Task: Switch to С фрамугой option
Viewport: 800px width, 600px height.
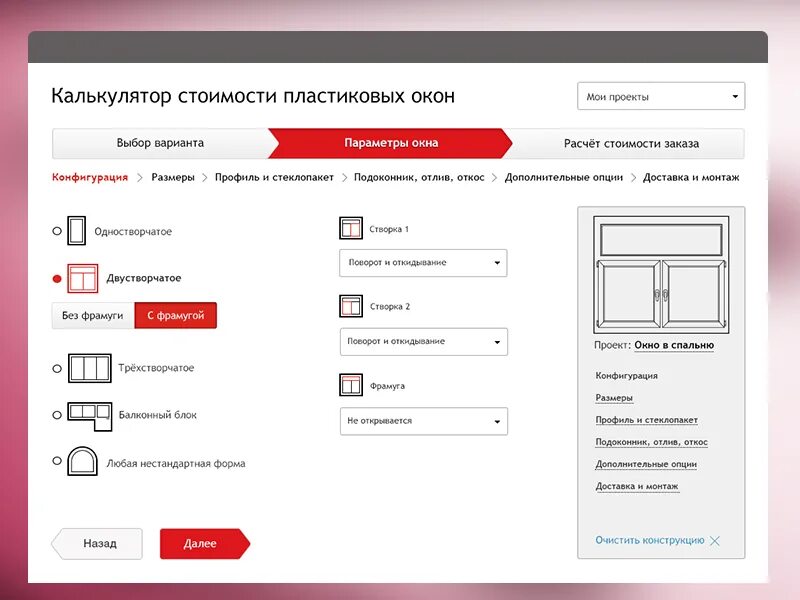Action: click(x=176, y=315)
